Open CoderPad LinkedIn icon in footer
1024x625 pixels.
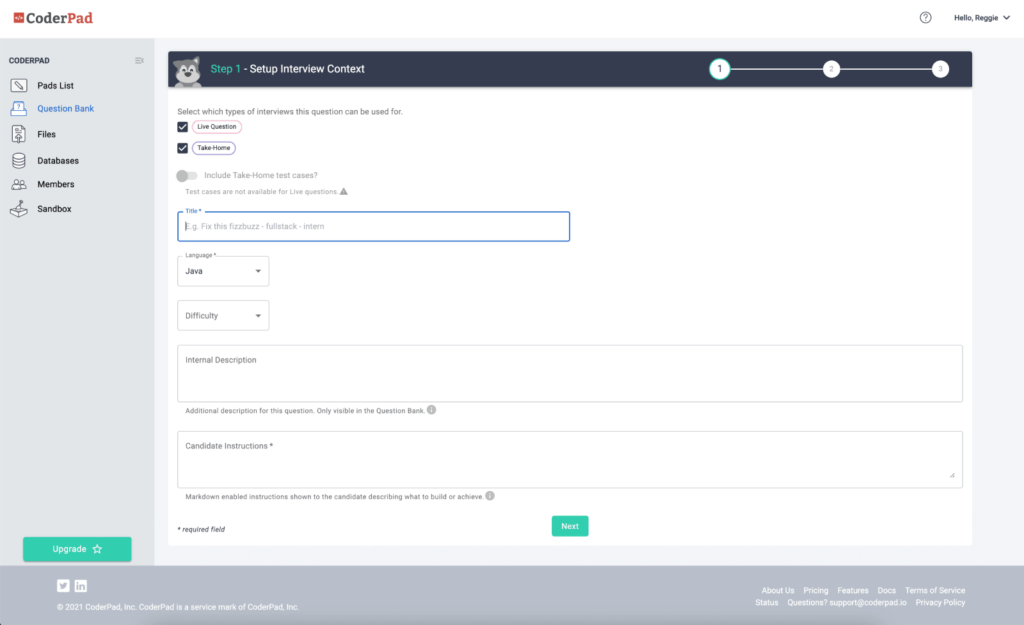coord(81,586)
